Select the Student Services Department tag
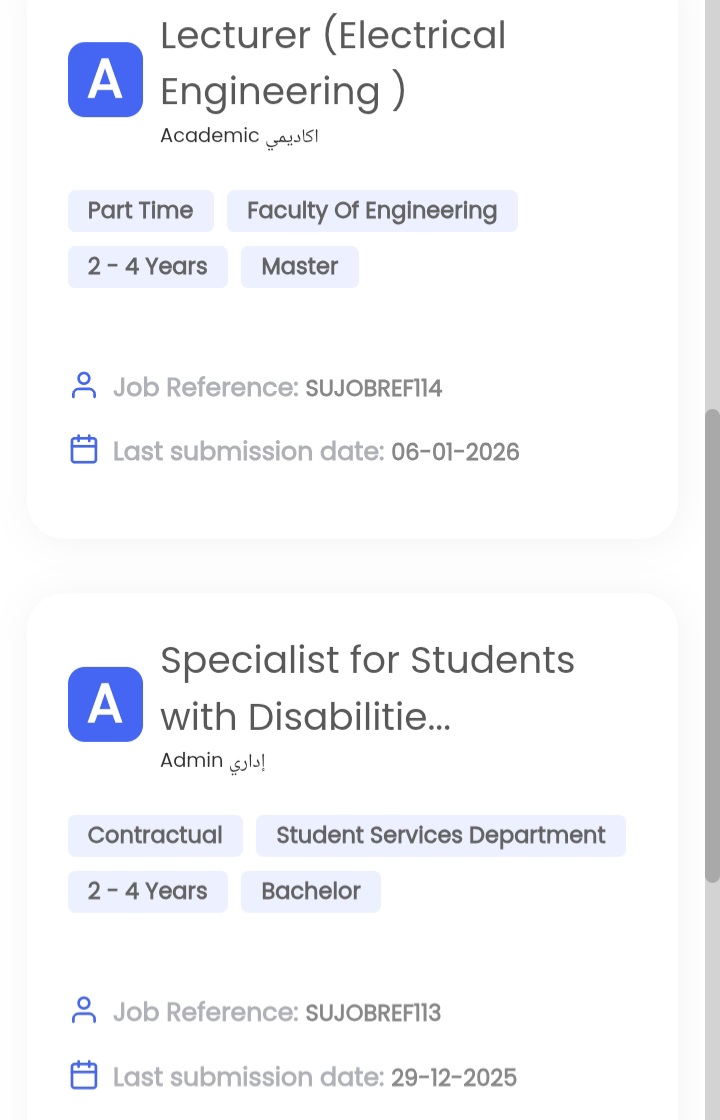 click(440, 836)
